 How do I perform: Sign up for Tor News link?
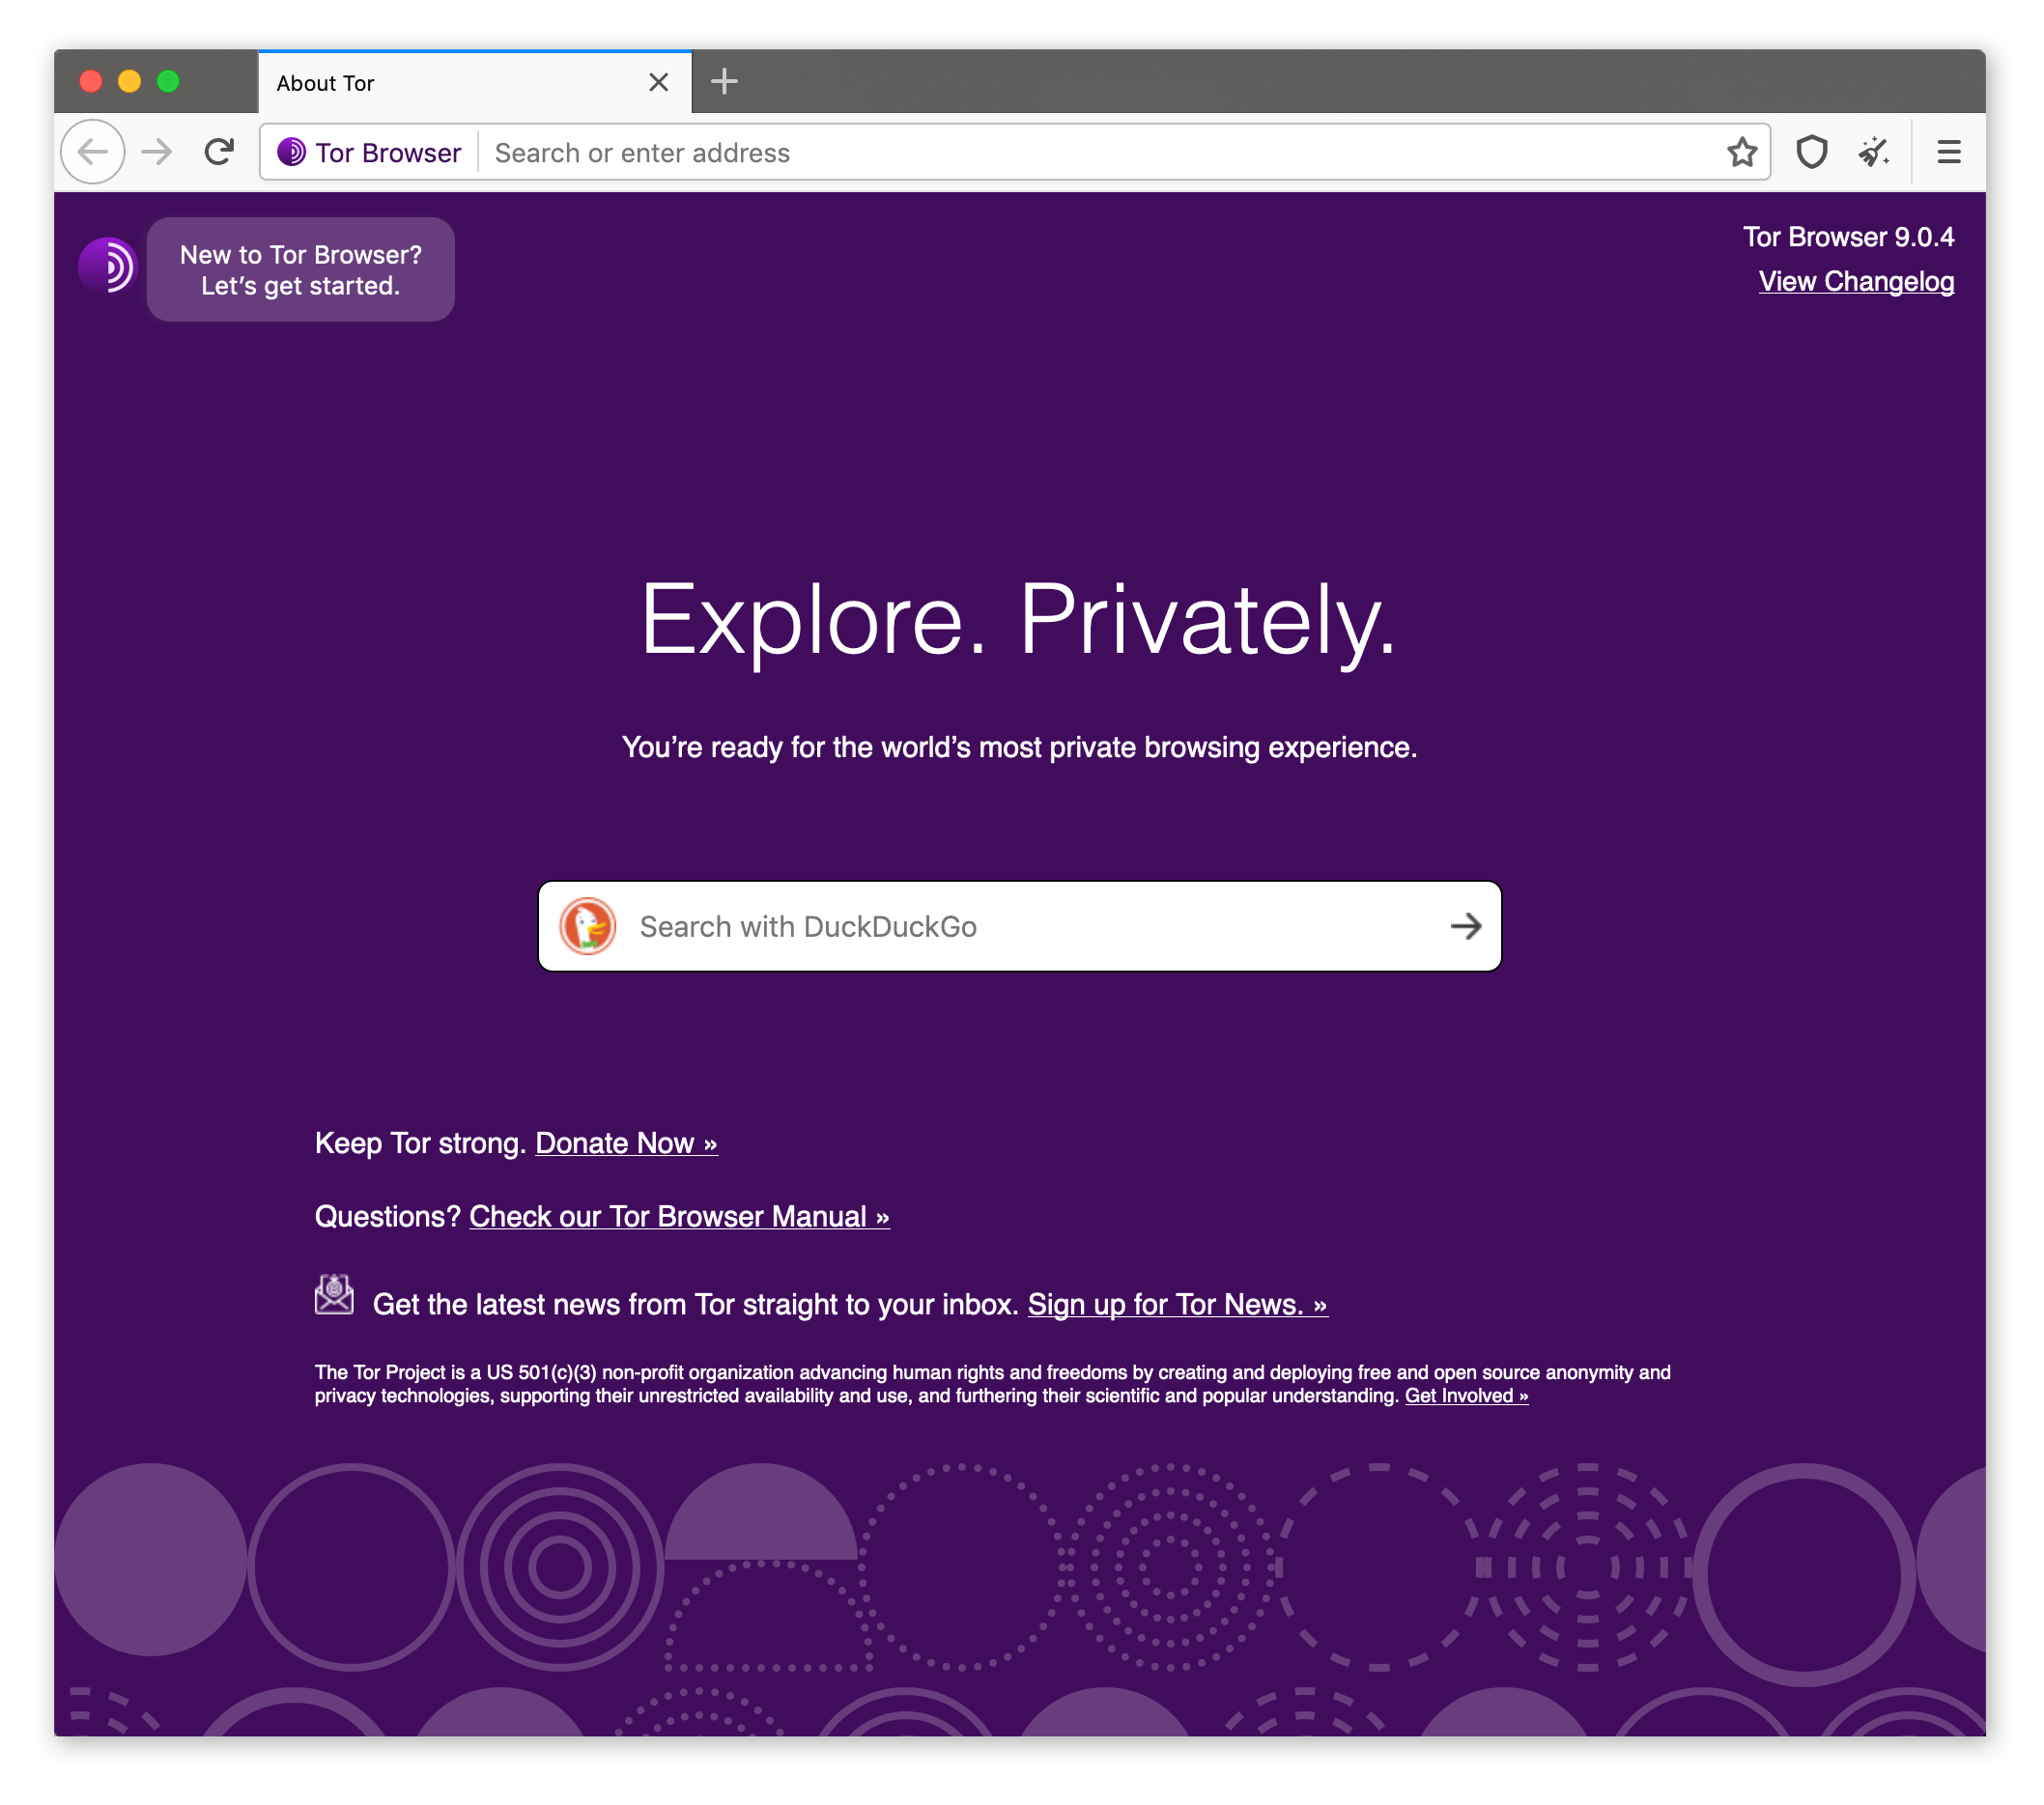pos(1178,1304)
